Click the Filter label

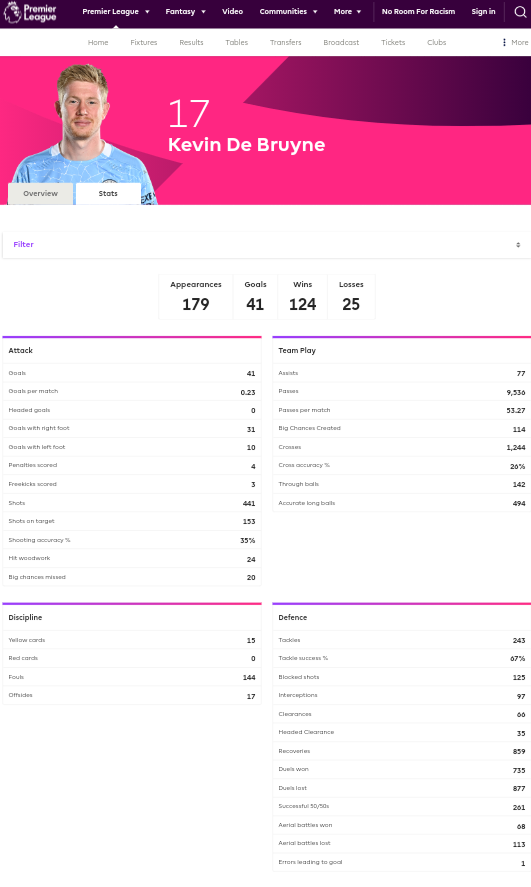point(24,244)
